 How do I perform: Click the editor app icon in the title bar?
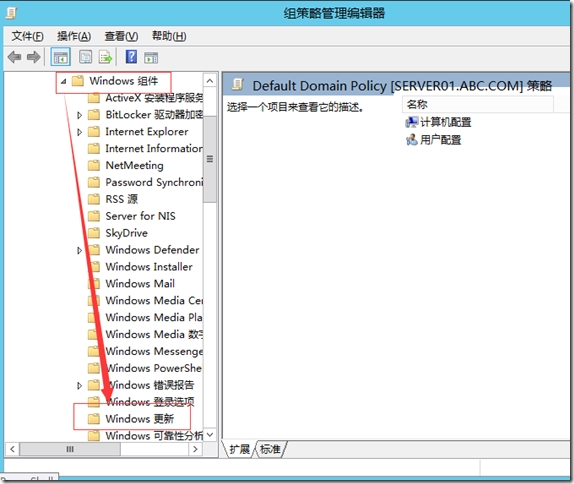pyautogui.click(x=12, y=13)
